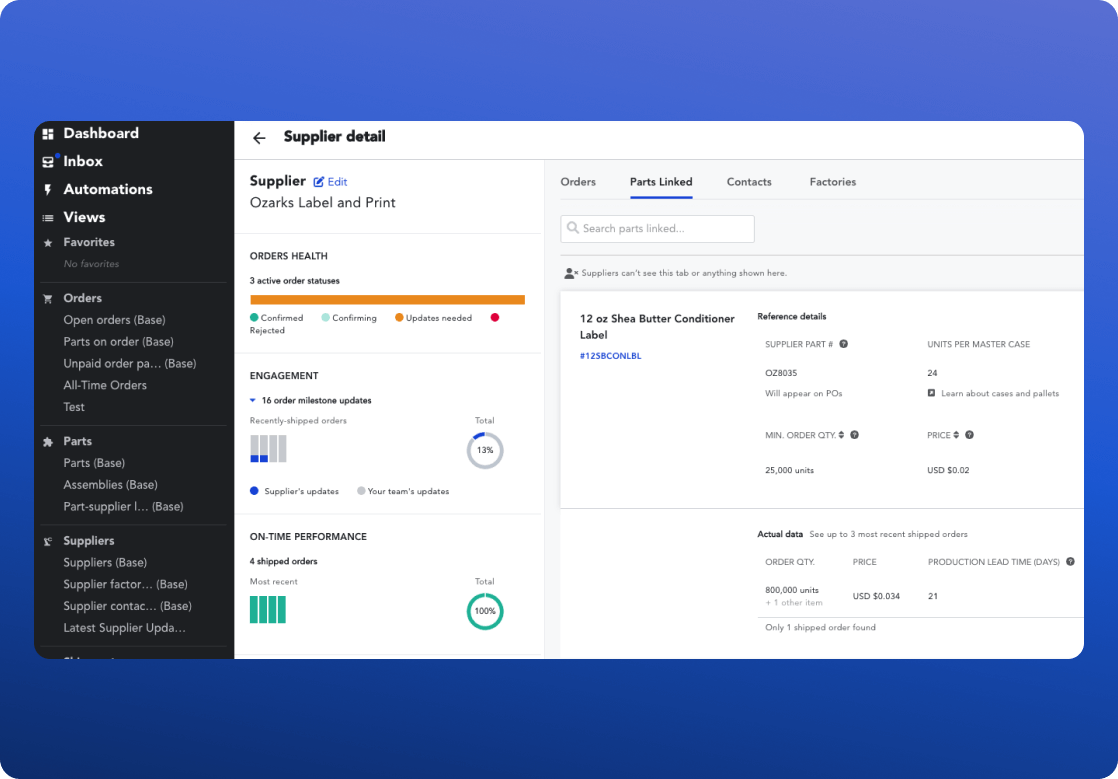Click the pencil edit icon beside Supplier
Viewport: 1118px width, 779px height.
[319, 182]
